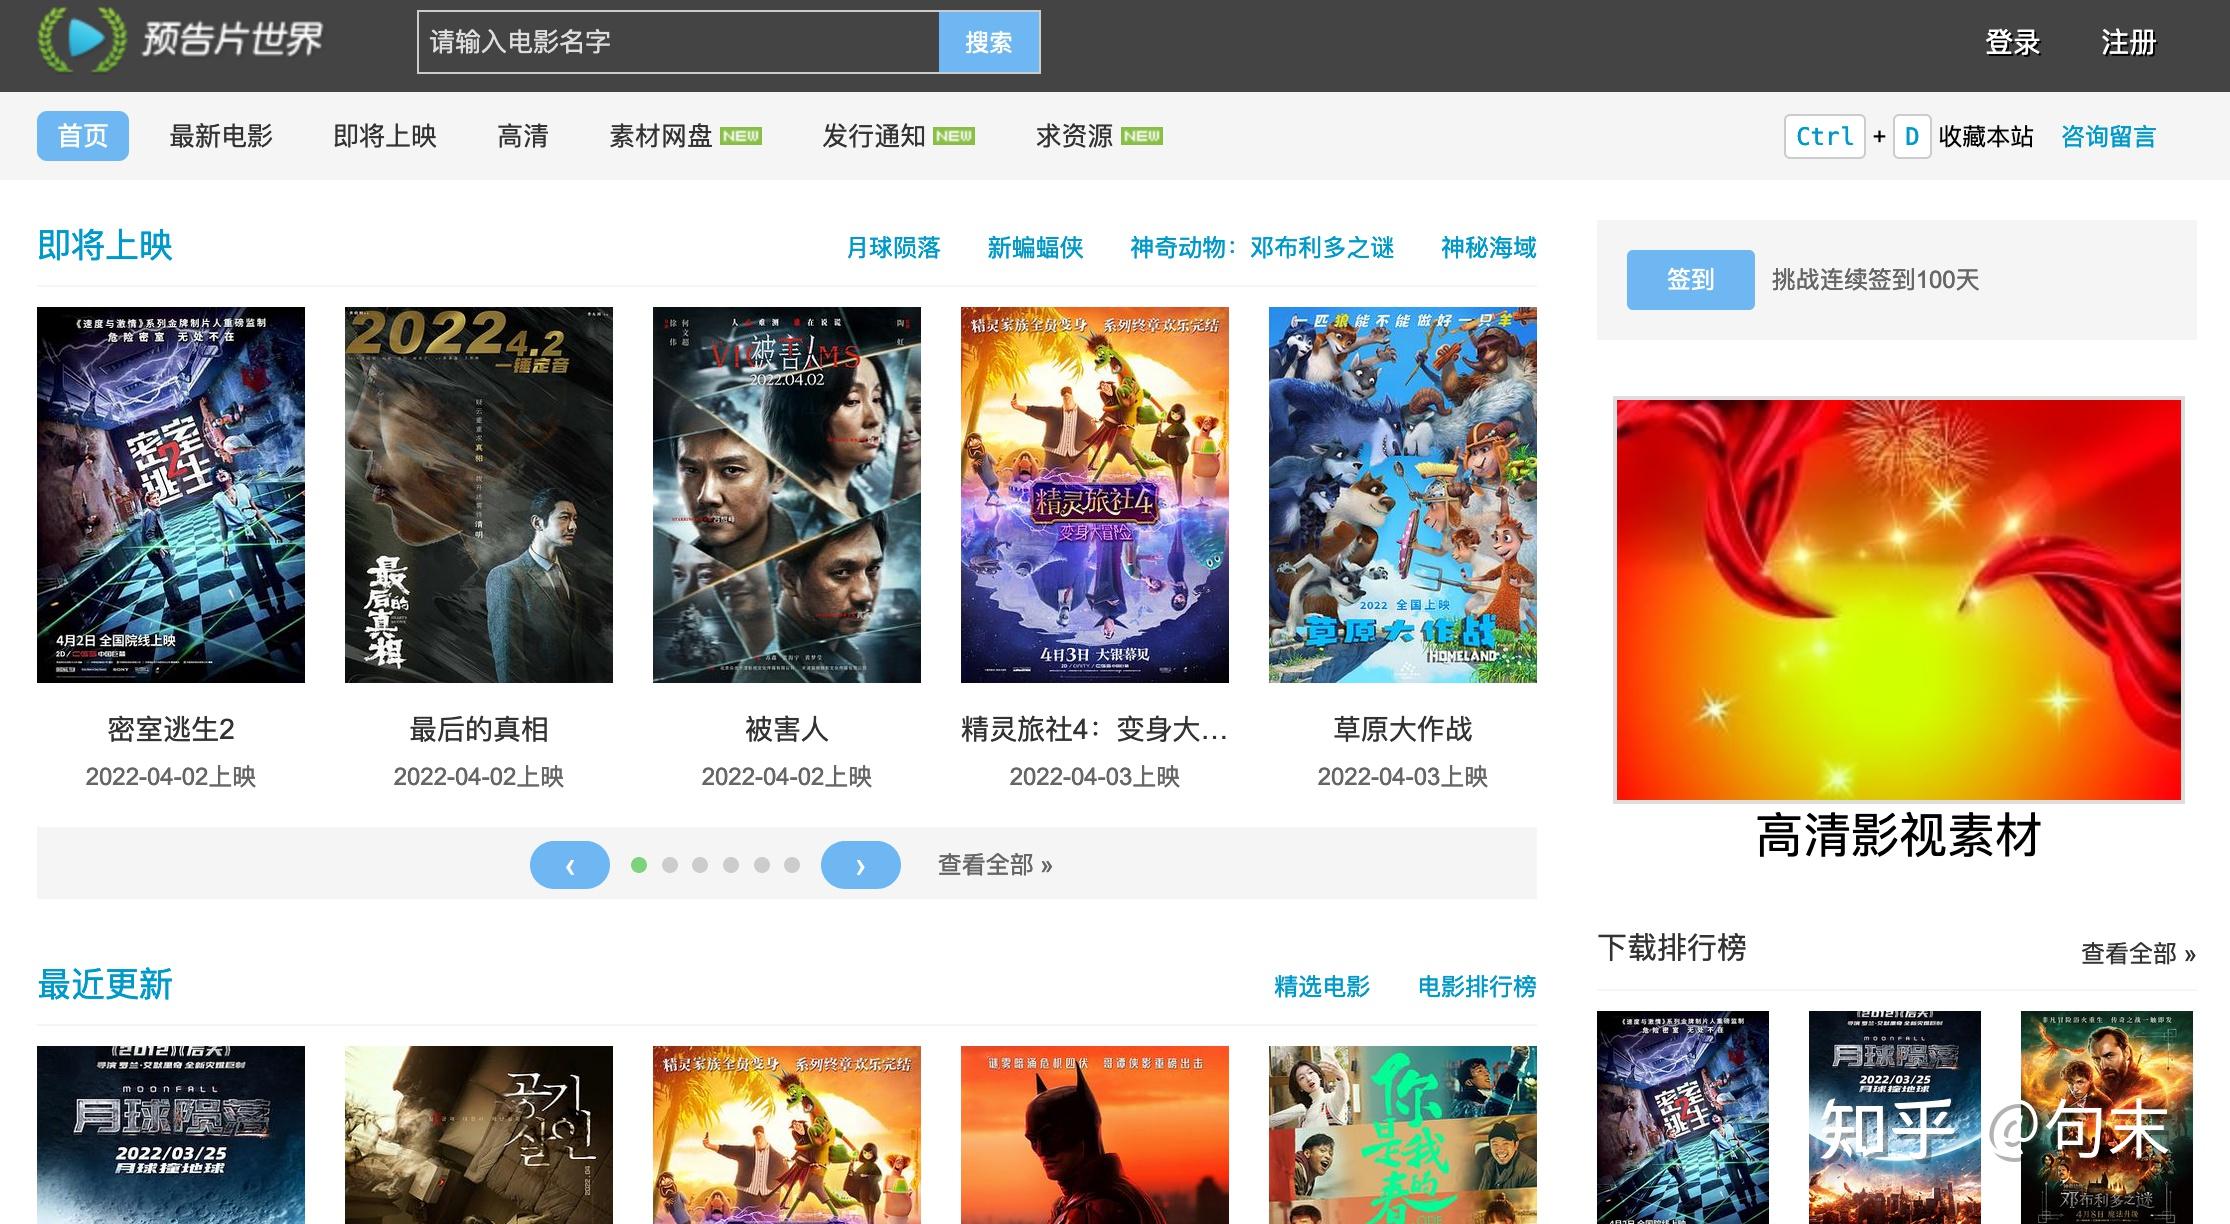Screen dimensions: 2230x1224
Task: Select the first green carousel dot
Action: point(639,865)
